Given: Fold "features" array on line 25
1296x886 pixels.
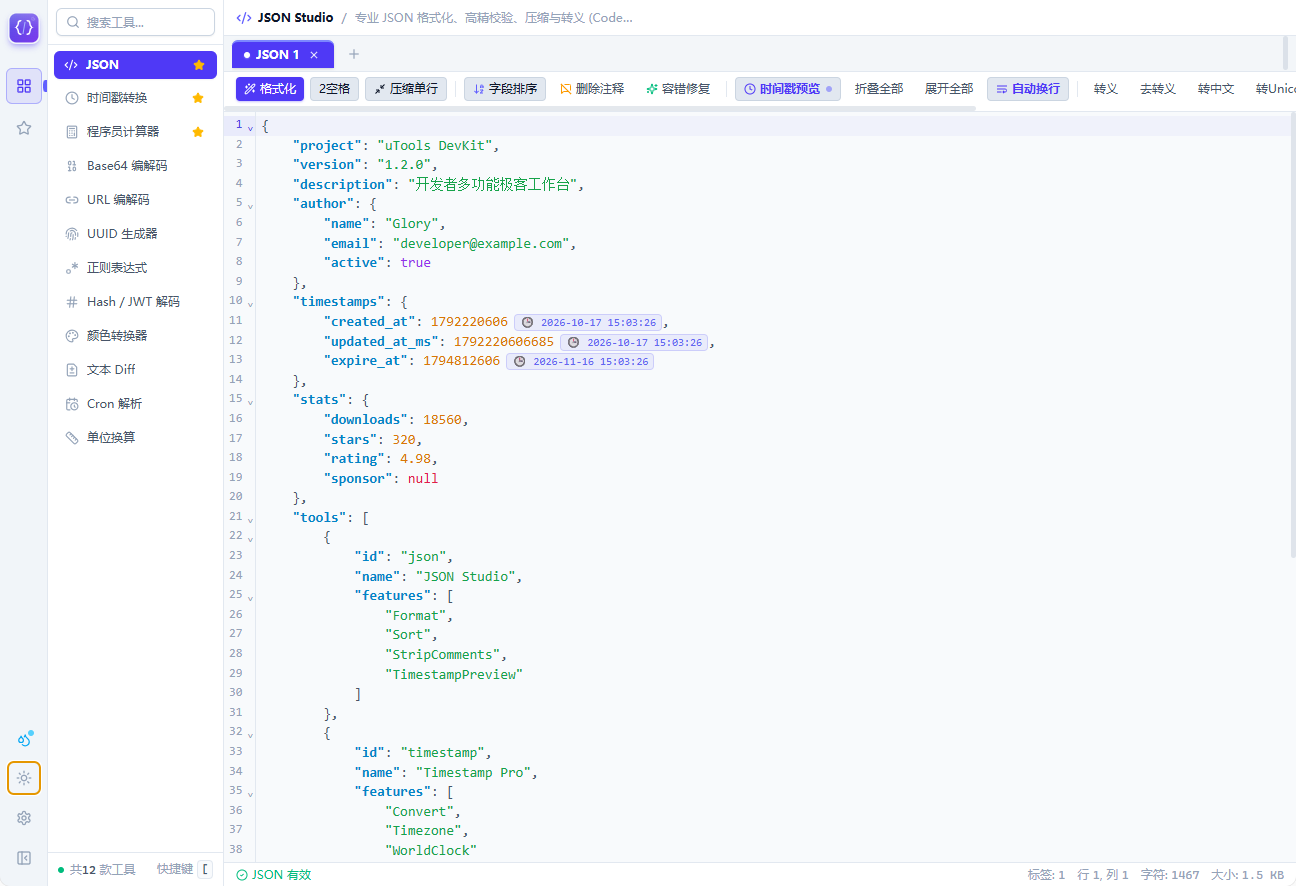Looking at the screenshot, I should click(250, 597).
